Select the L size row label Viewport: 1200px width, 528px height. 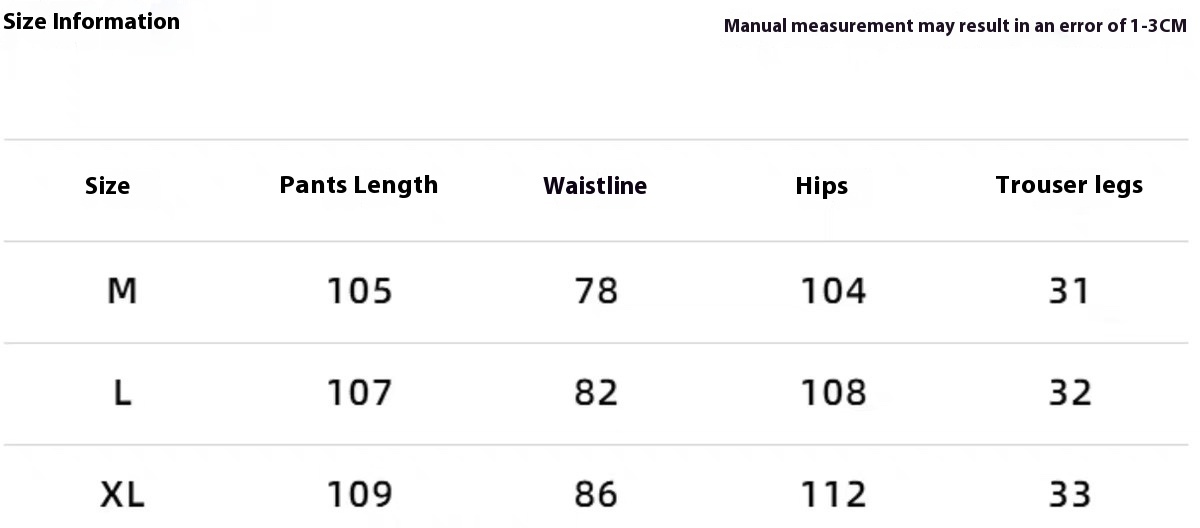click(x=122, y=393)
